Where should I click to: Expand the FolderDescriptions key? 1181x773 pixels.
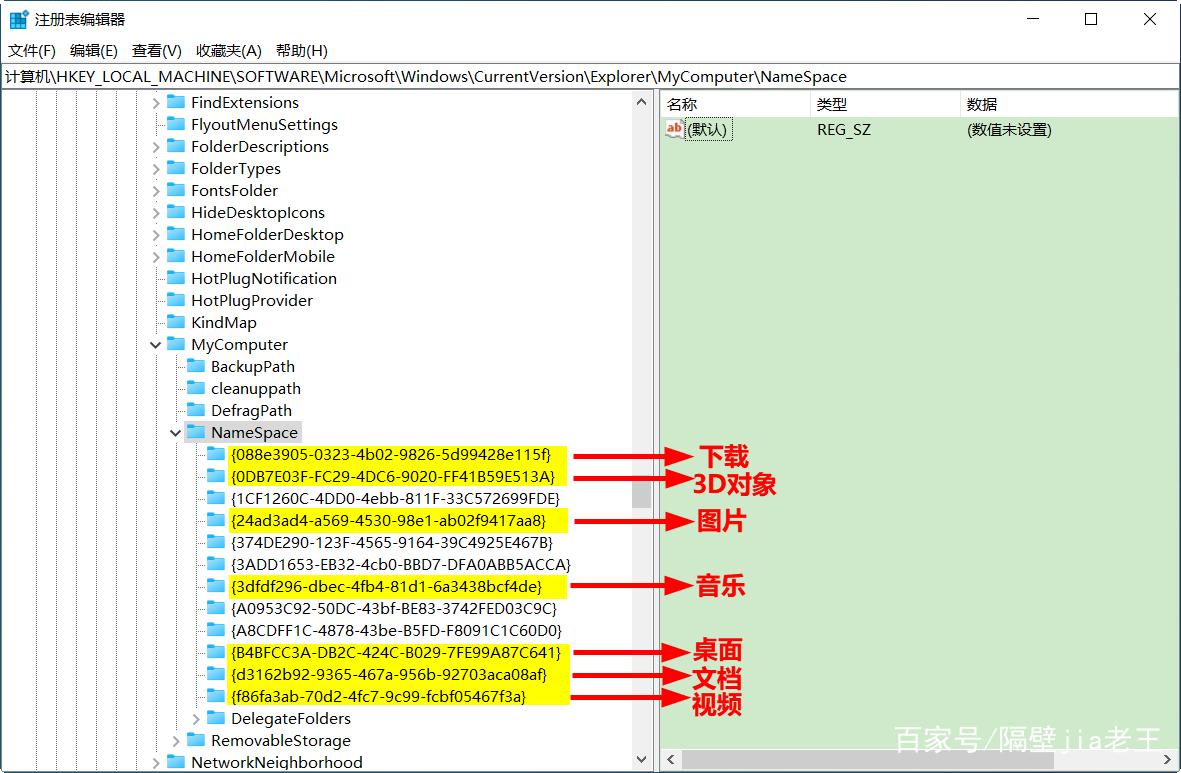(156, 147)
